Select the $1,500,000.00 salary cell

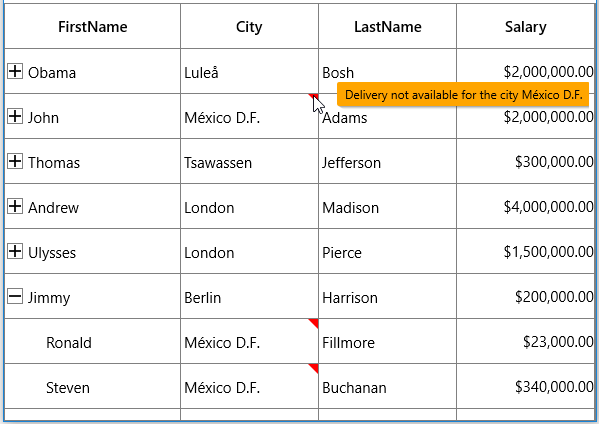point(525,251)
